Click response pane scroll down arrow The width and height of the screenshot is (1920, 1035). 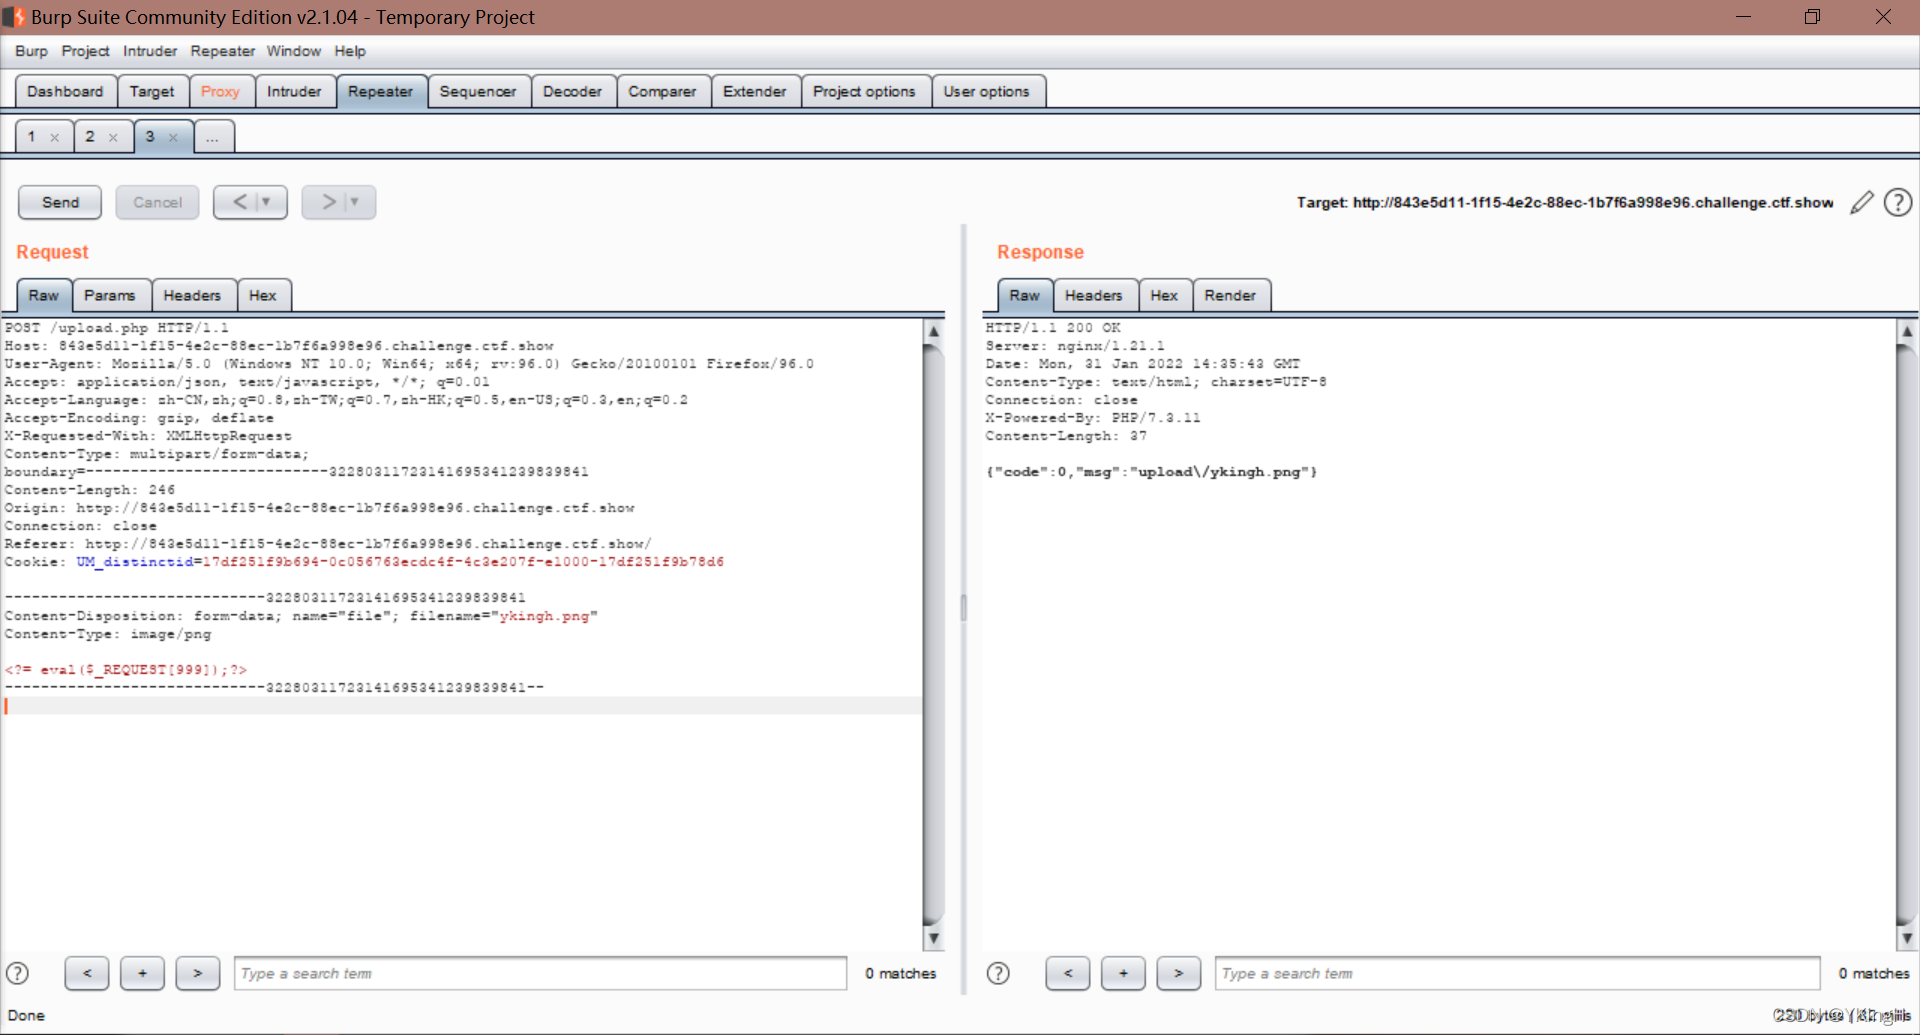[x=1907, y=938]
